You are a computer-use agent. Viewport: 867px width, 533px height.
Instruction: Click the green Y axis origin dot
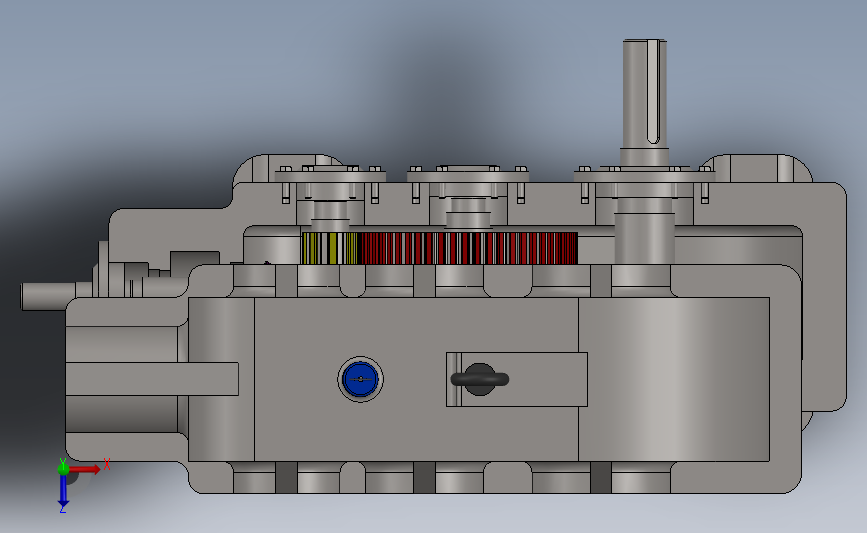[x=63, y=469]
